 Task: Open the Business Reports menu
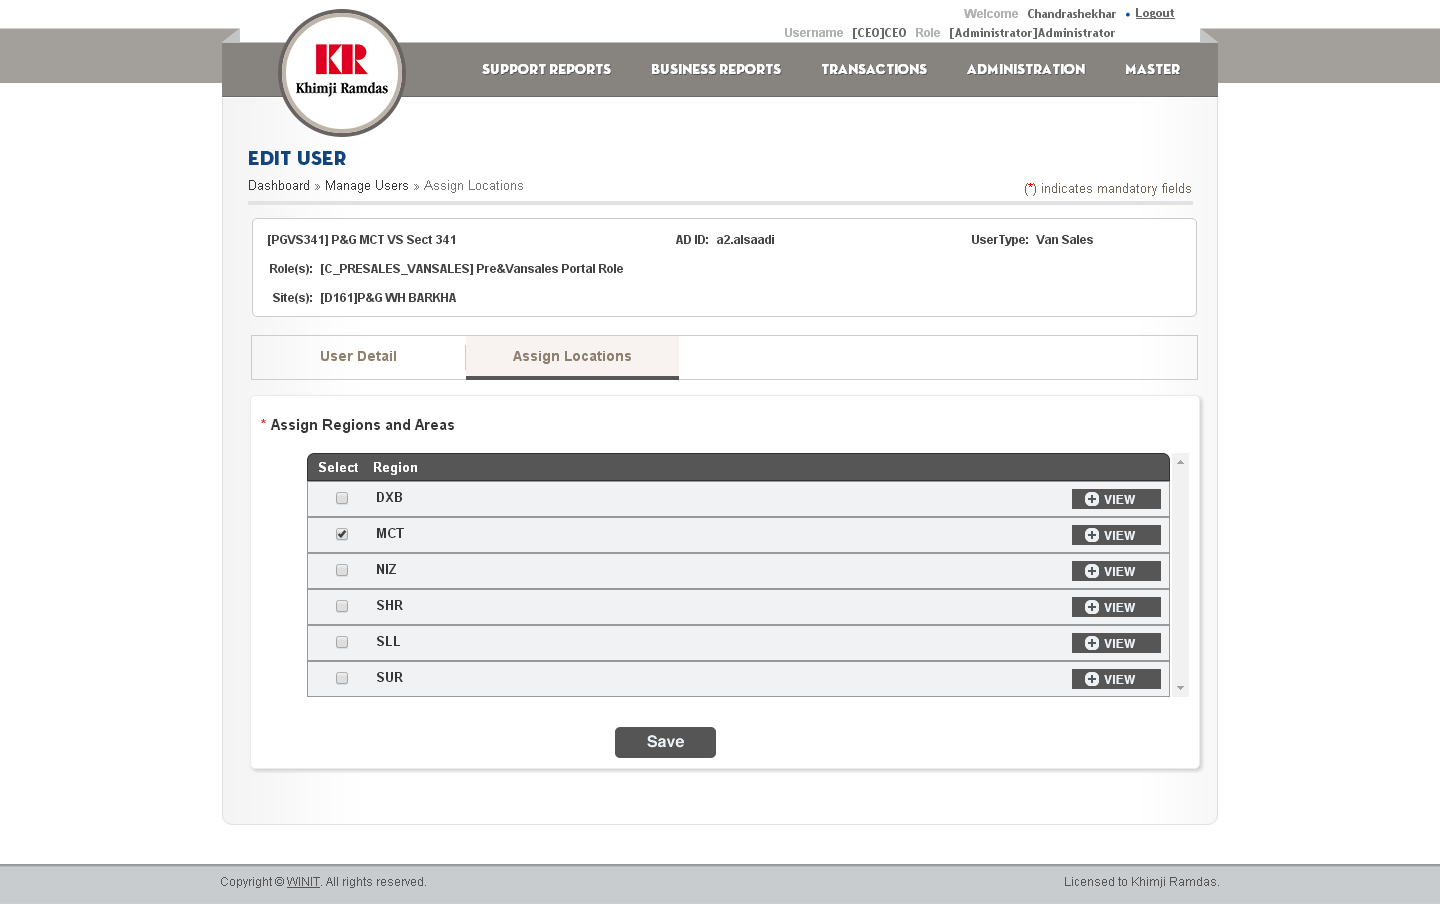pyautogui.click(x=715, y=69)
